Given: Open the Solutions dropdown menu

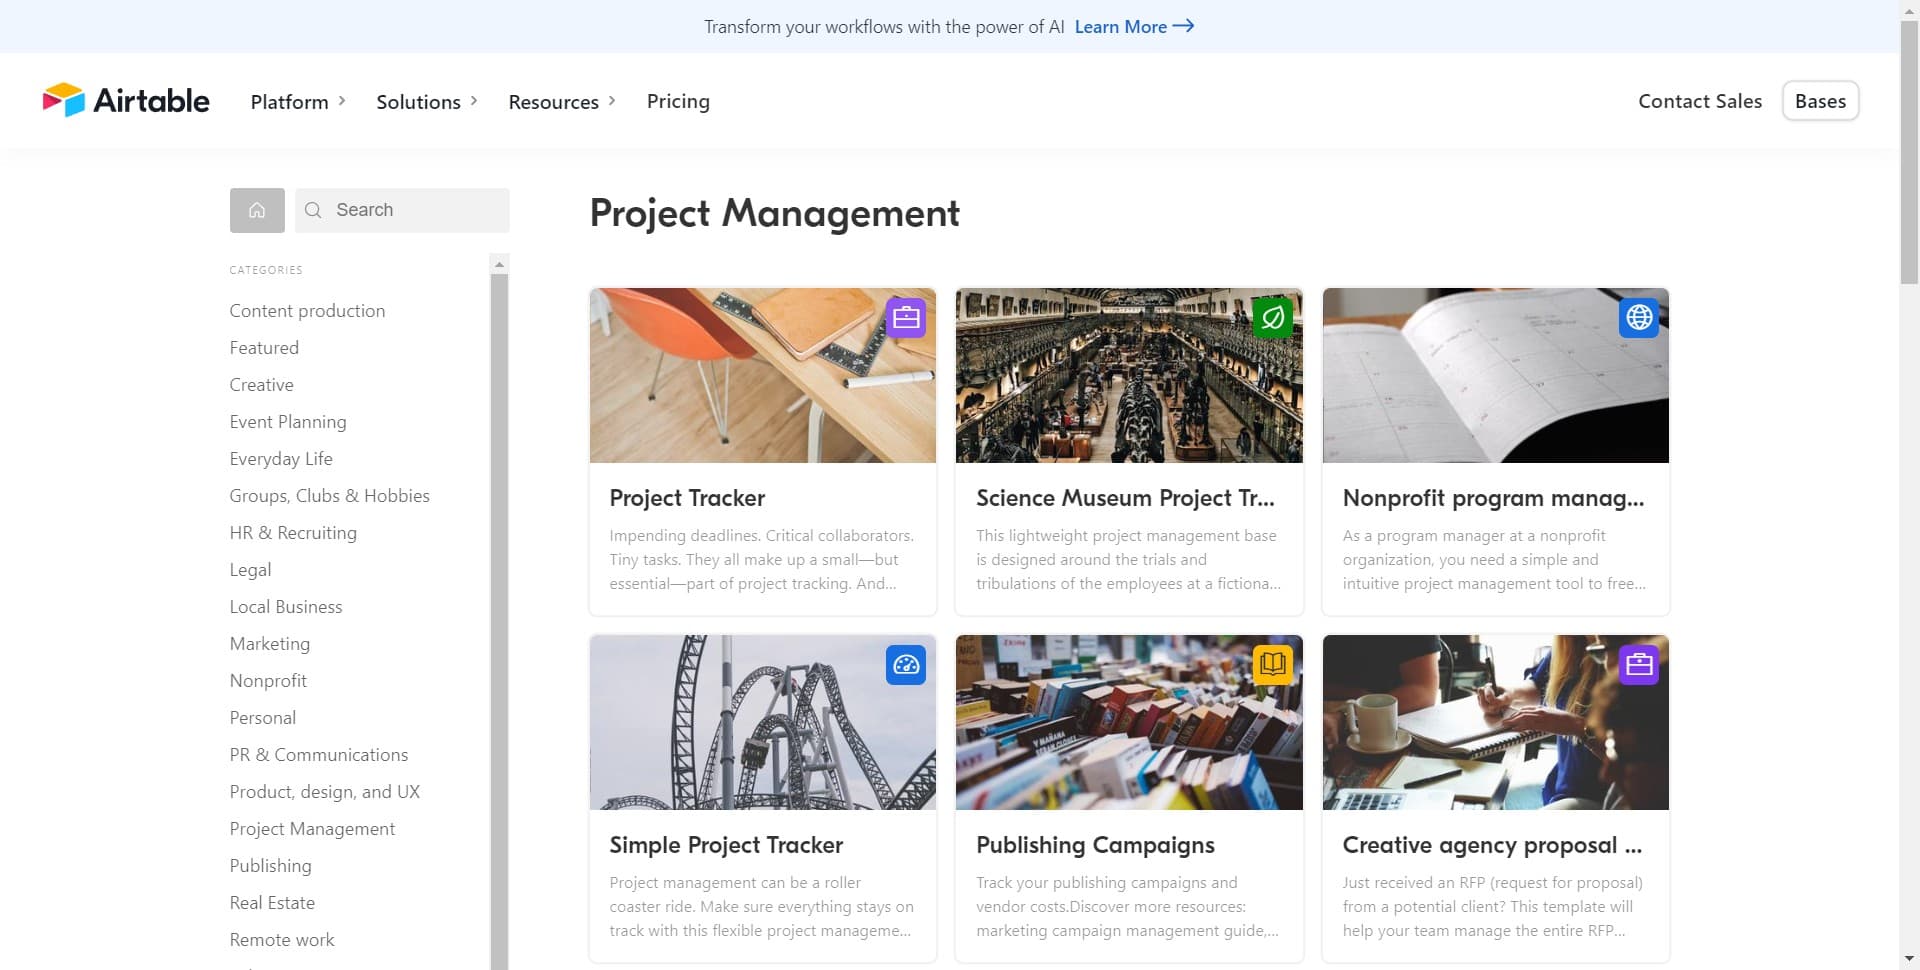Looking at the screenshot, I should [427, 101].
